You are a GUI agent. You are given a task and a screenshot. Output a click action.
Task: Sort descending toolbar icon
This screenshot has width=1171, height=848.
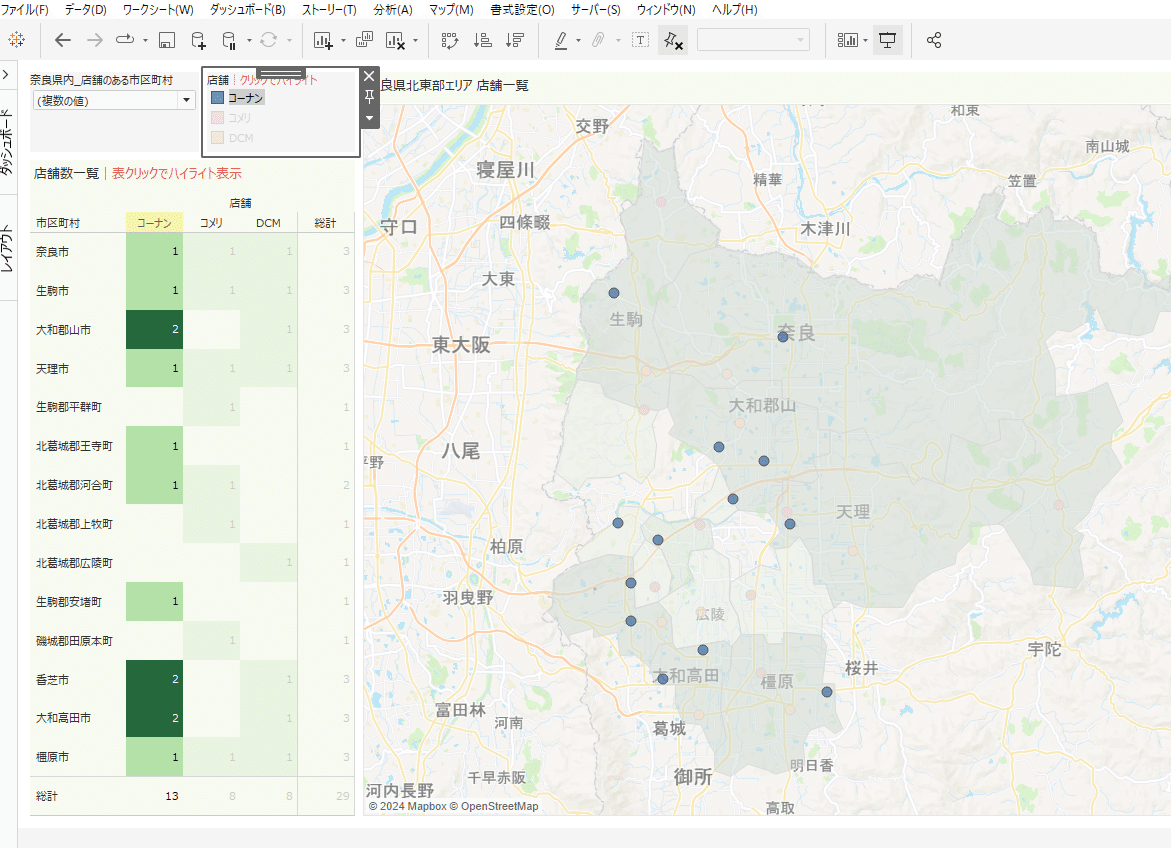[x=515, y=40]
